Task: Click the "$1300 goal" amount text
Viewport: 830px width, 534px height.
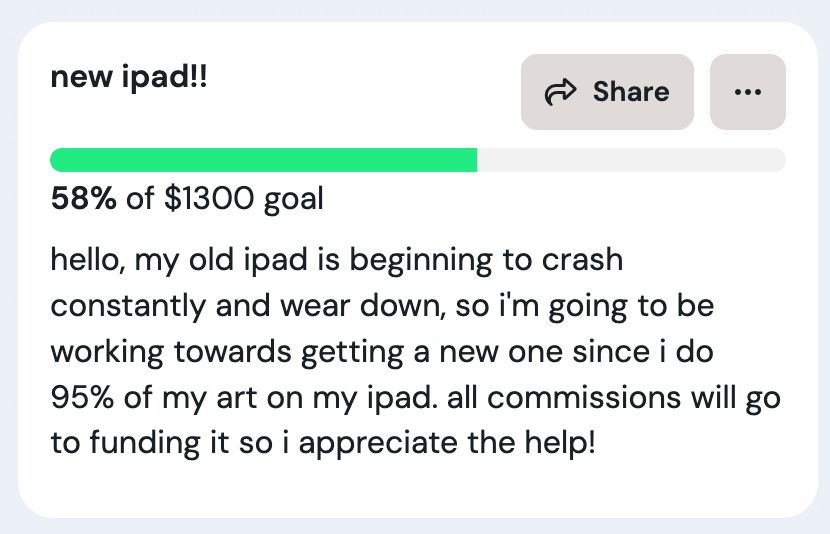Action: (x=243, y=199)
